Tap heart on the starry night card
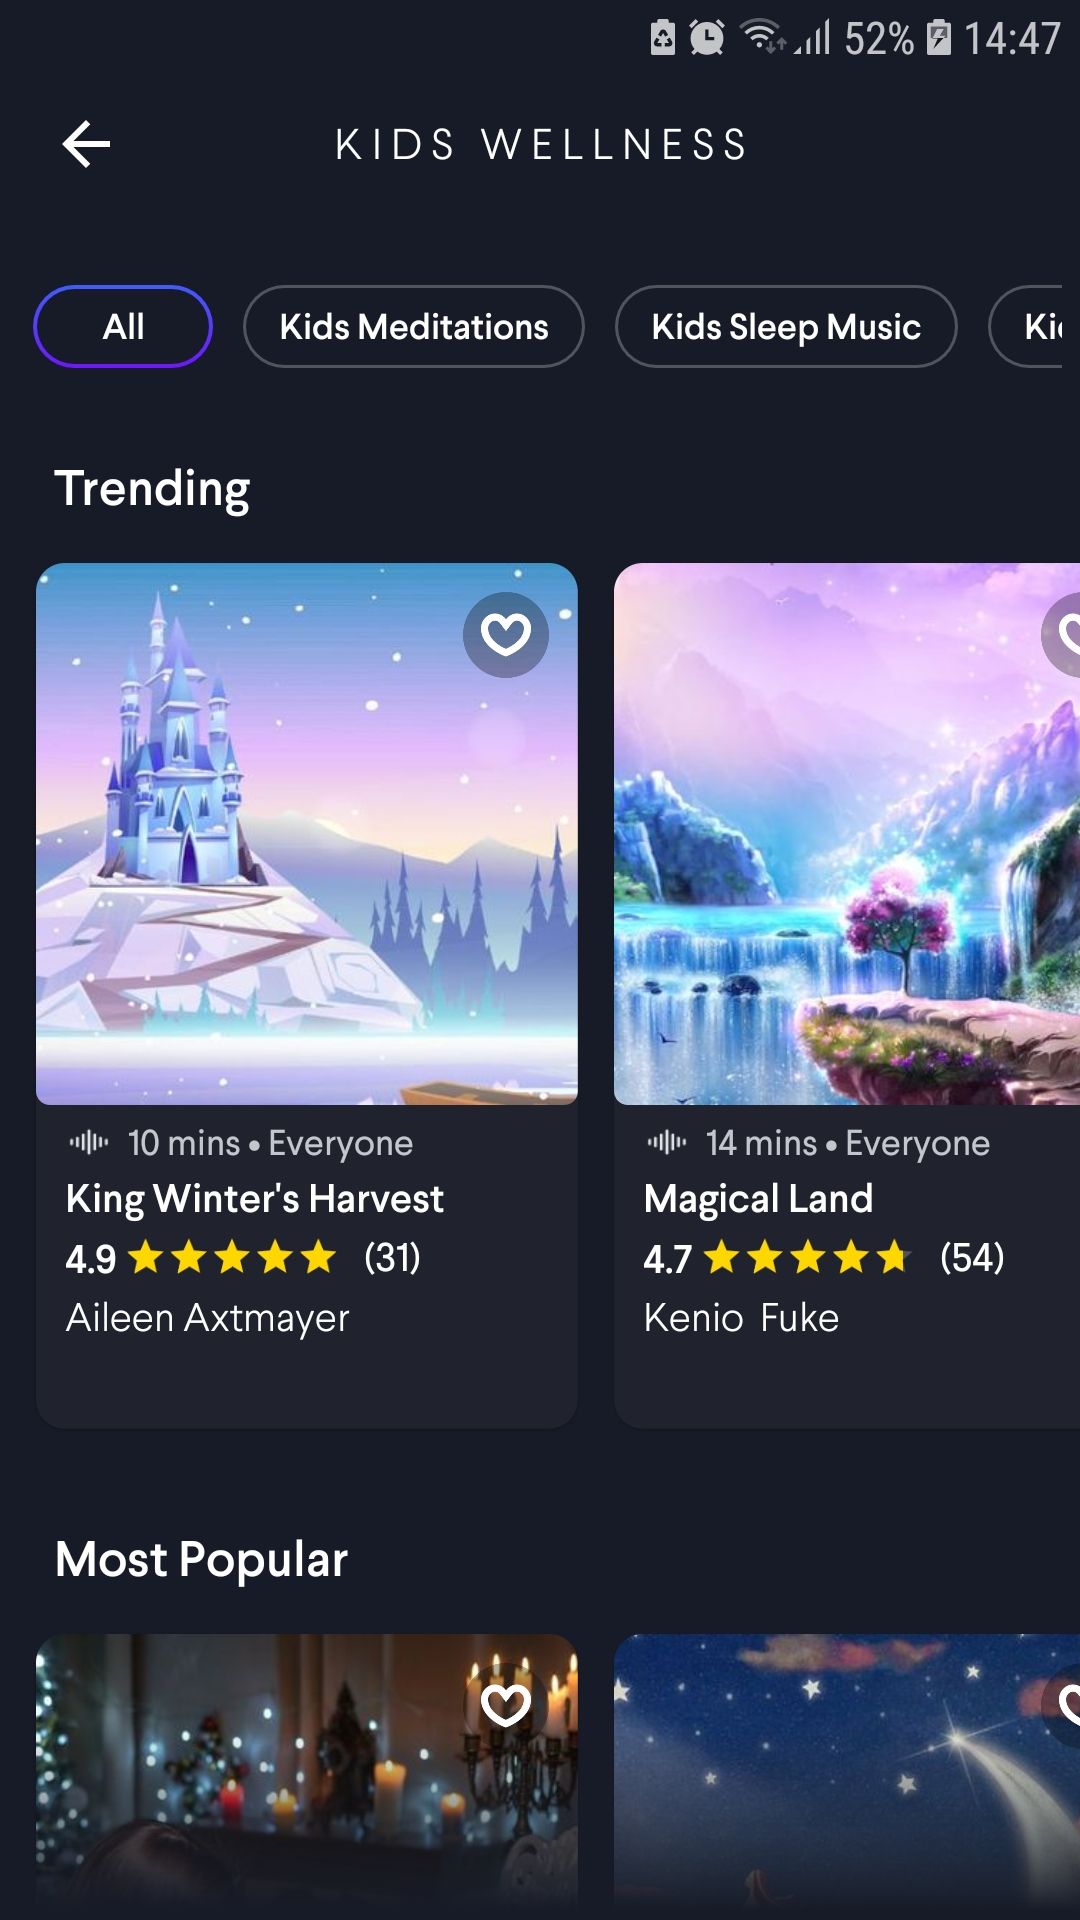Viewport: 1080px width, 1920px height. point(1062,1705)
